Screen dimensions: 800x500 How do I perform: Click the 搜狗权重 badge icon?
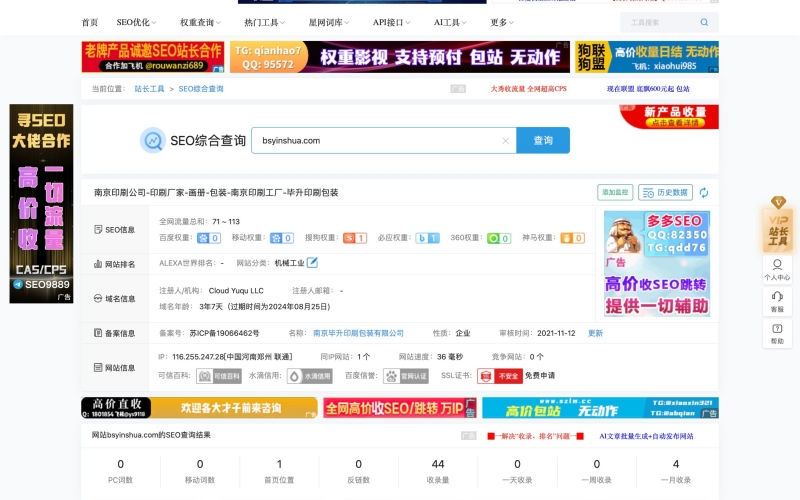coord(355,238)
